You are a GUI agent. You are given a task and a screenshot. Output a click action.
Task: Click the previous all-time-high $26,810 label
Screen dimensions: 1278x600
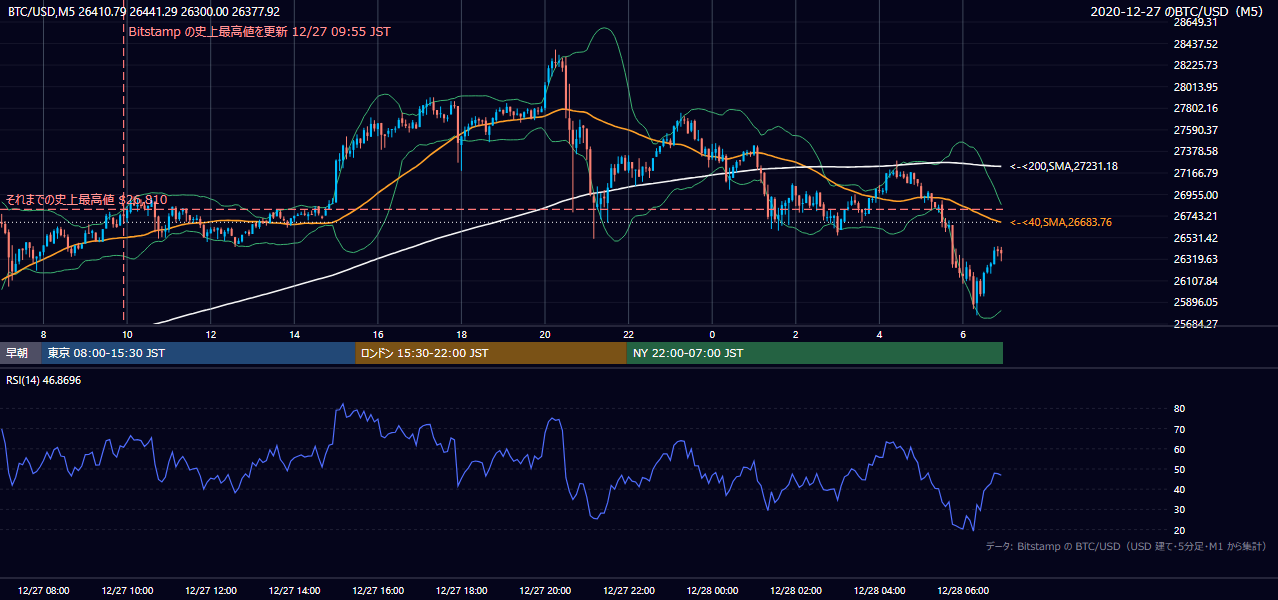coord(86,200)
